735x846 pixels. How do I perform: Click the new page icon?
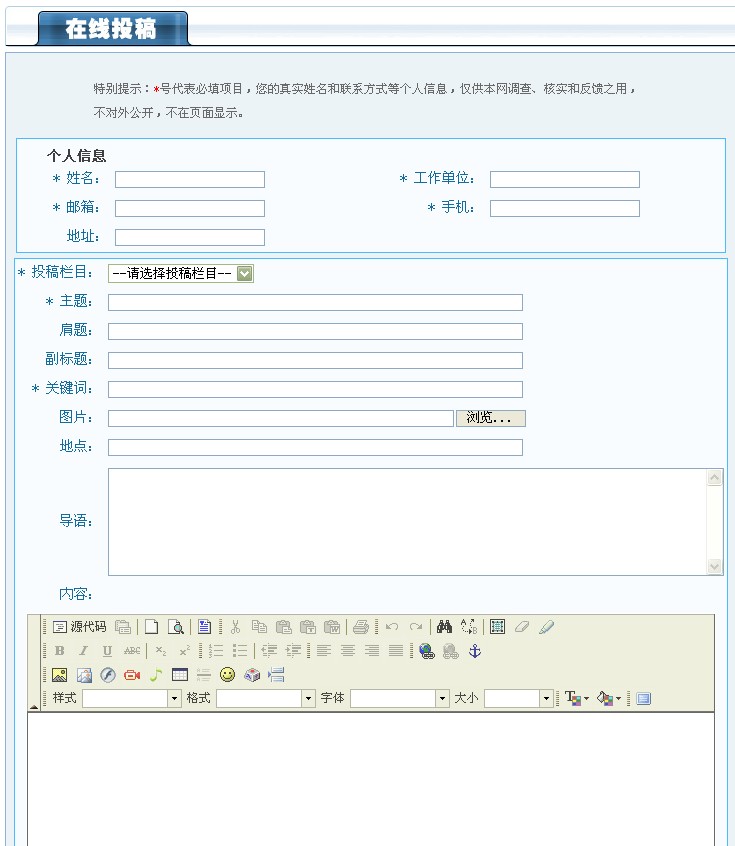point(152,627)
